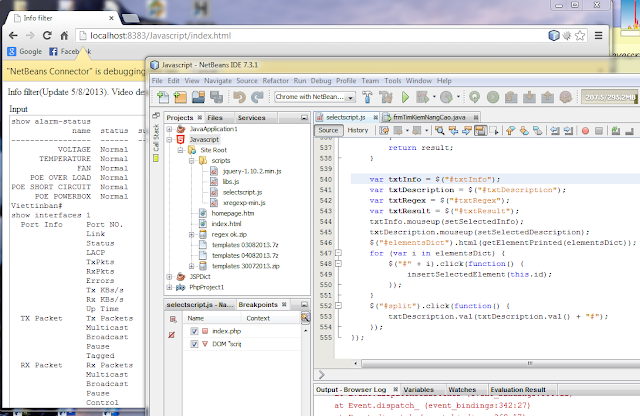Open the Refactor menu
Screen dimensions: 640x416
276,81
